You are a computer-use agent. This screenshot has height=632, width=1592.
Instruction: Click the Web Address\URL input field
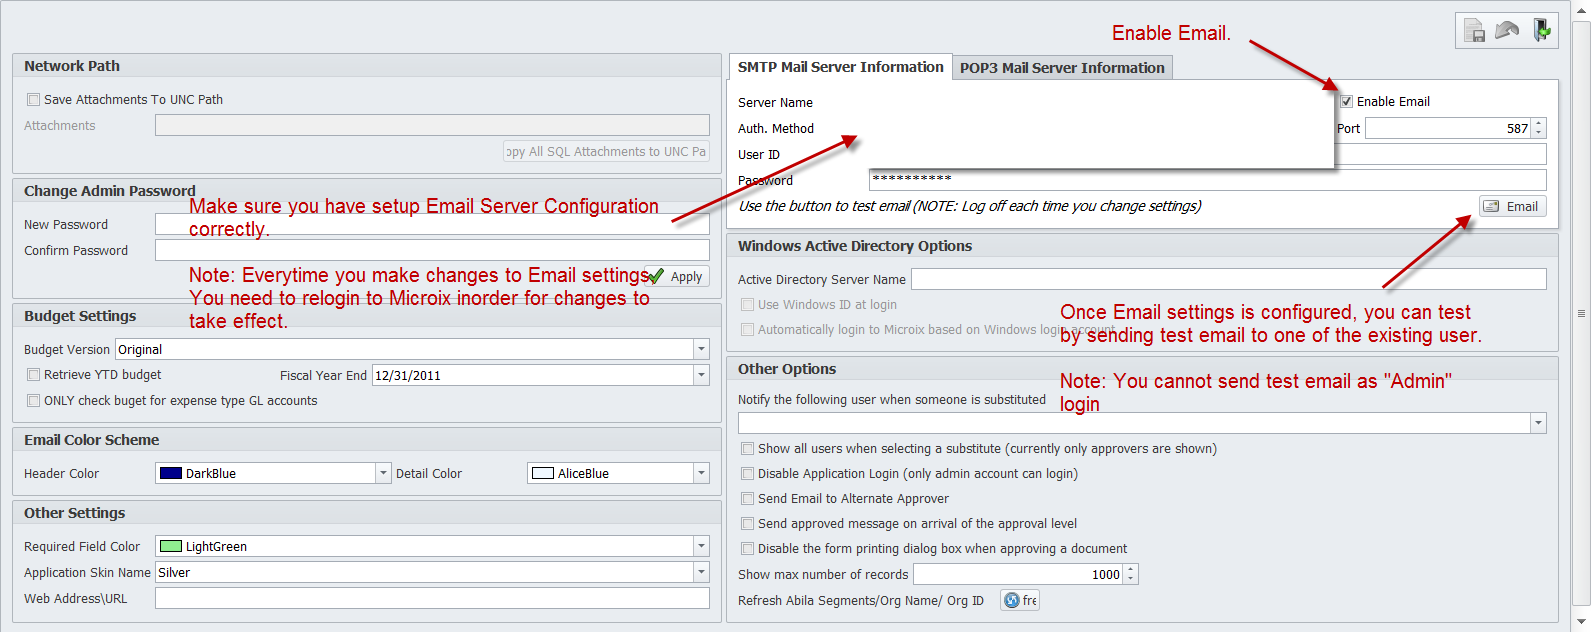431,598
